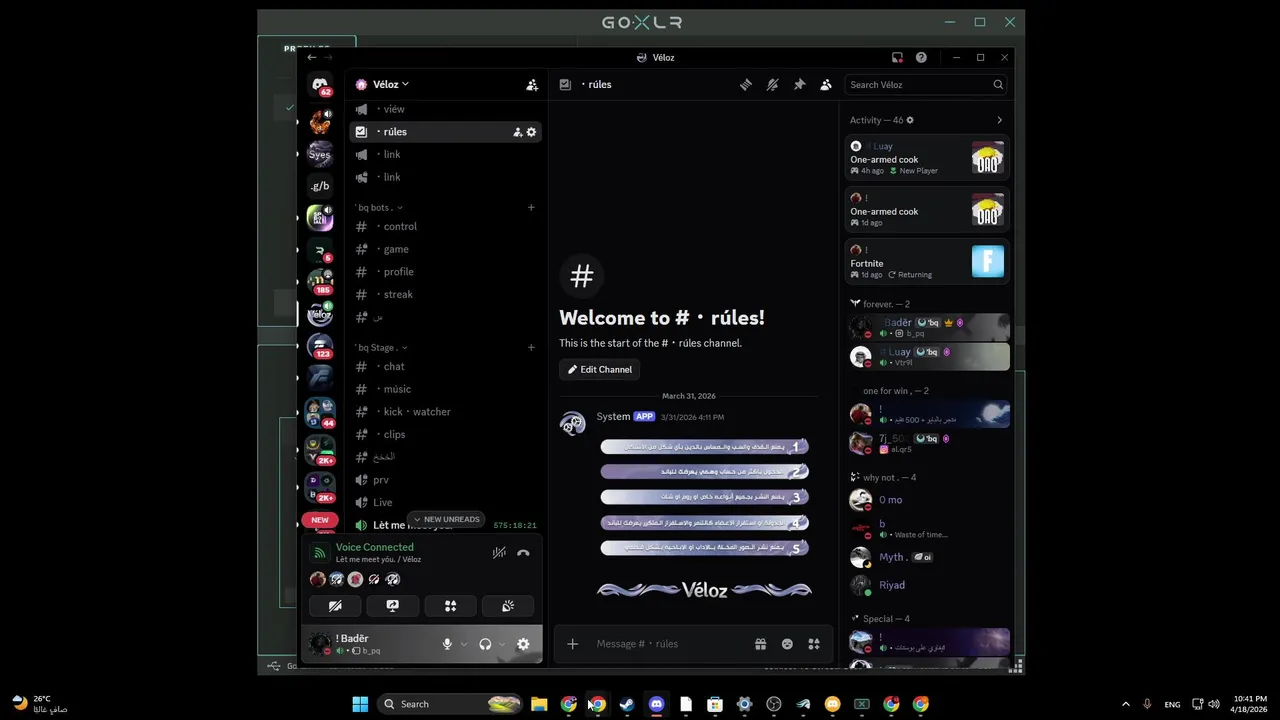Click the muted notification bell icon
This screenshot has height=720, width=1280.
tap(772, 85)
